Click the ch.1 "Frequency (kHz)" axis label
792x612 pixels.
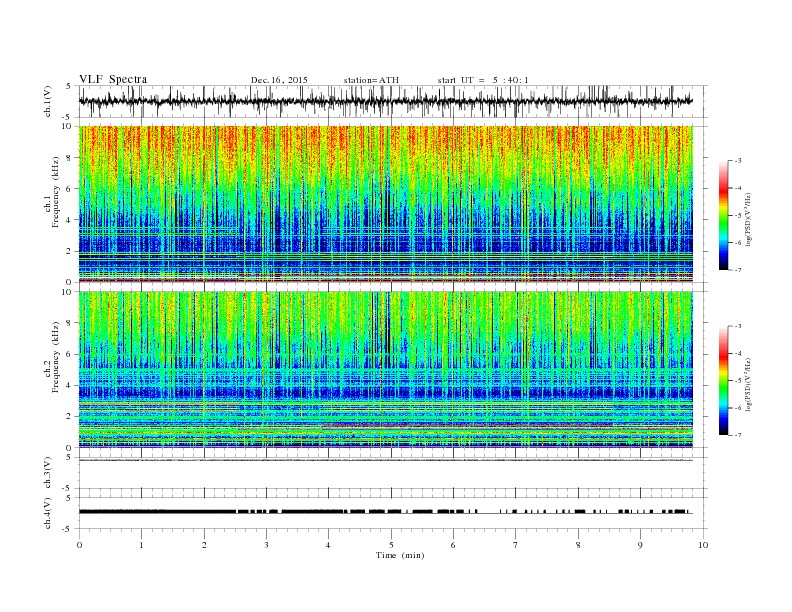click(56, 192)
